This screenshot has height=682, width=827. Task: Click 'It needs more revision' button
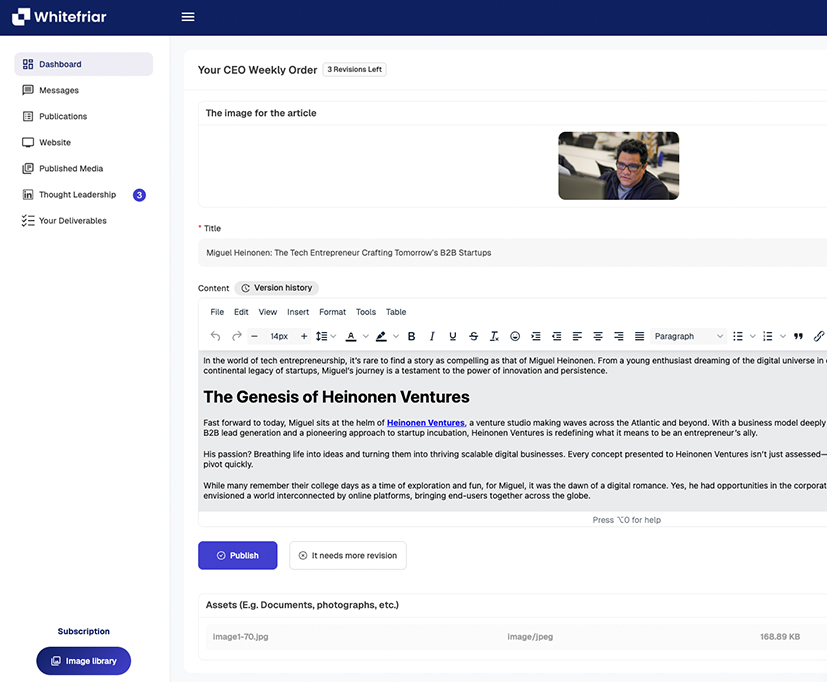348,556
